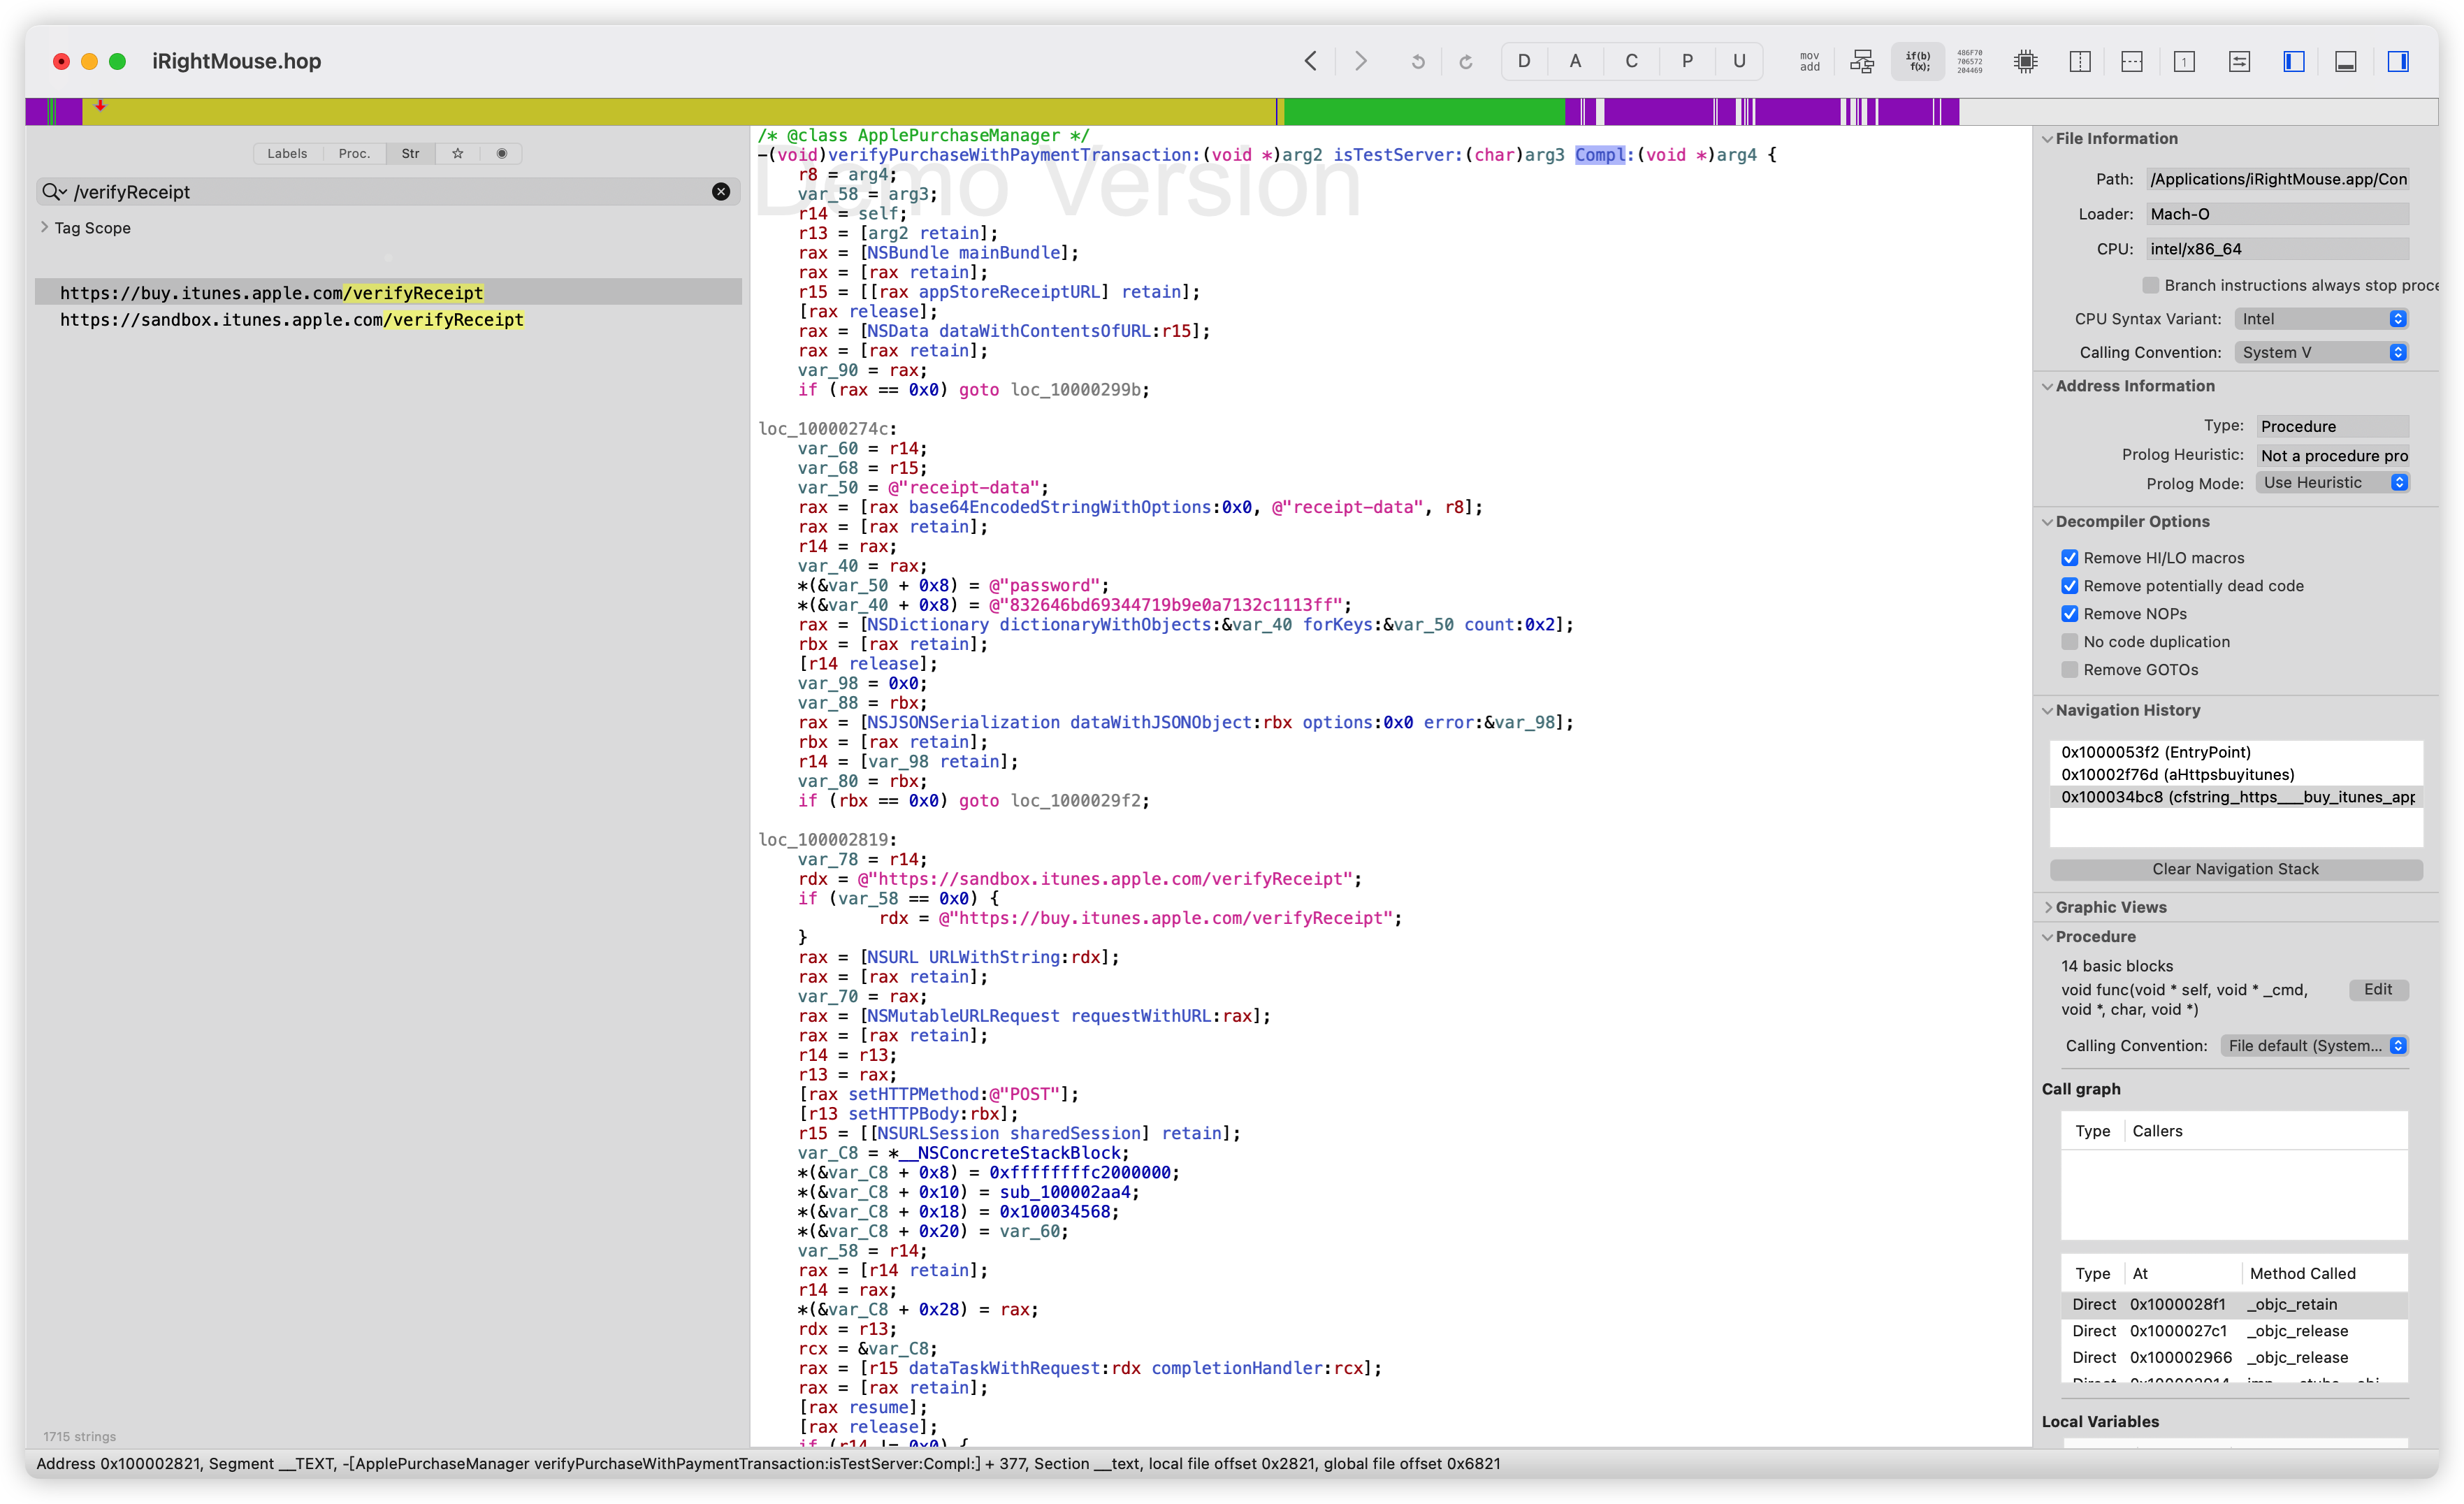Toggle the right inspector panel
This screenshot has height=1504, width=2464.
point(2397,62)
